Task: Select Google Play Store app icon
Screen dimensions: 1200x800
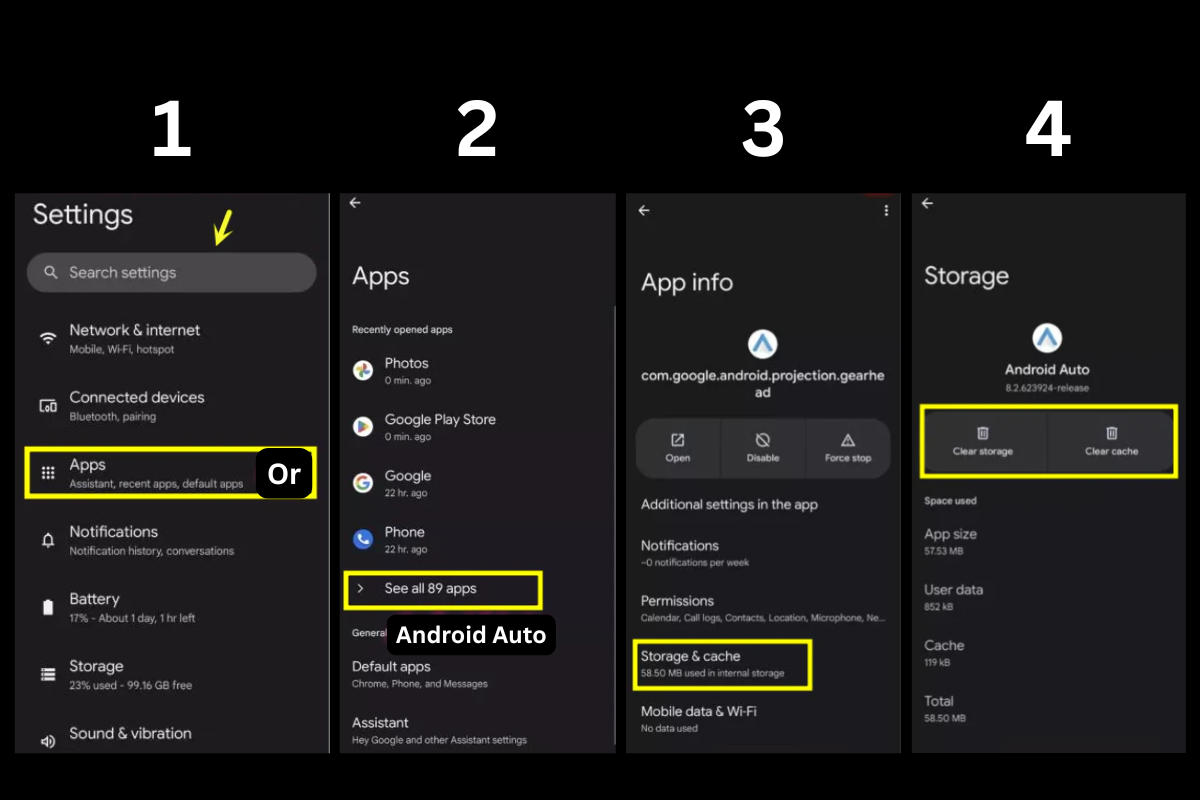Action: click(363, 427)
